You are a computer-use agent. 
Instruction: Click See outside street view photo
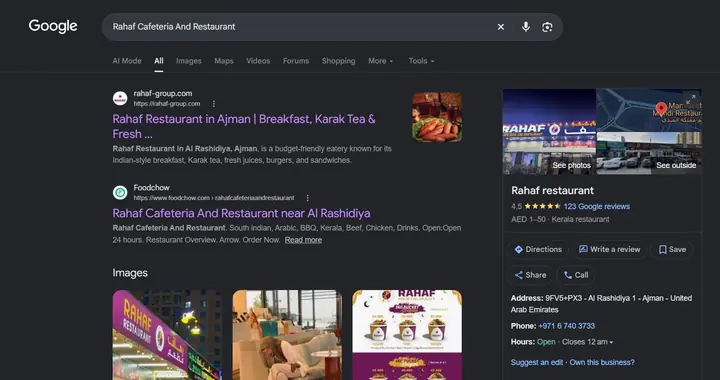click(649, 153)
